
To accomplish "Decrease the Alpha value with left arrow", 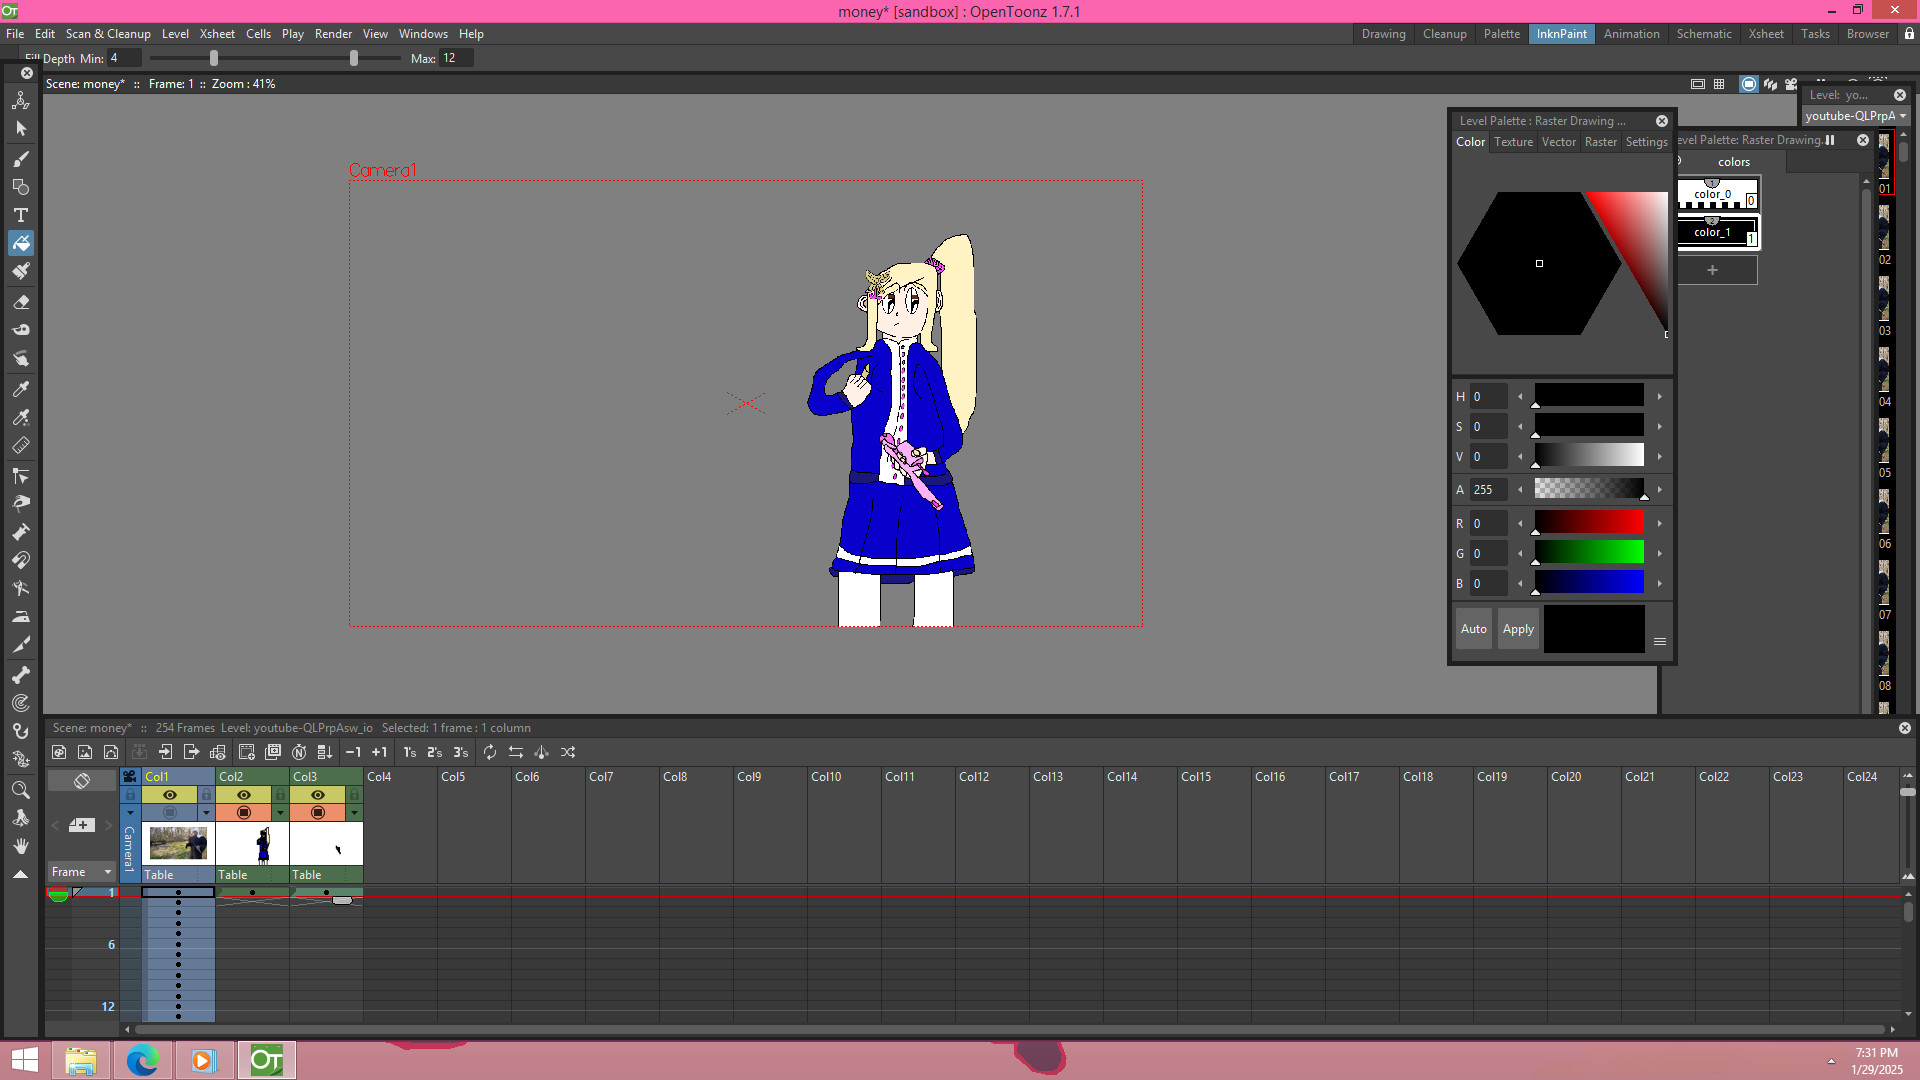I will [x=1521, y=490].
